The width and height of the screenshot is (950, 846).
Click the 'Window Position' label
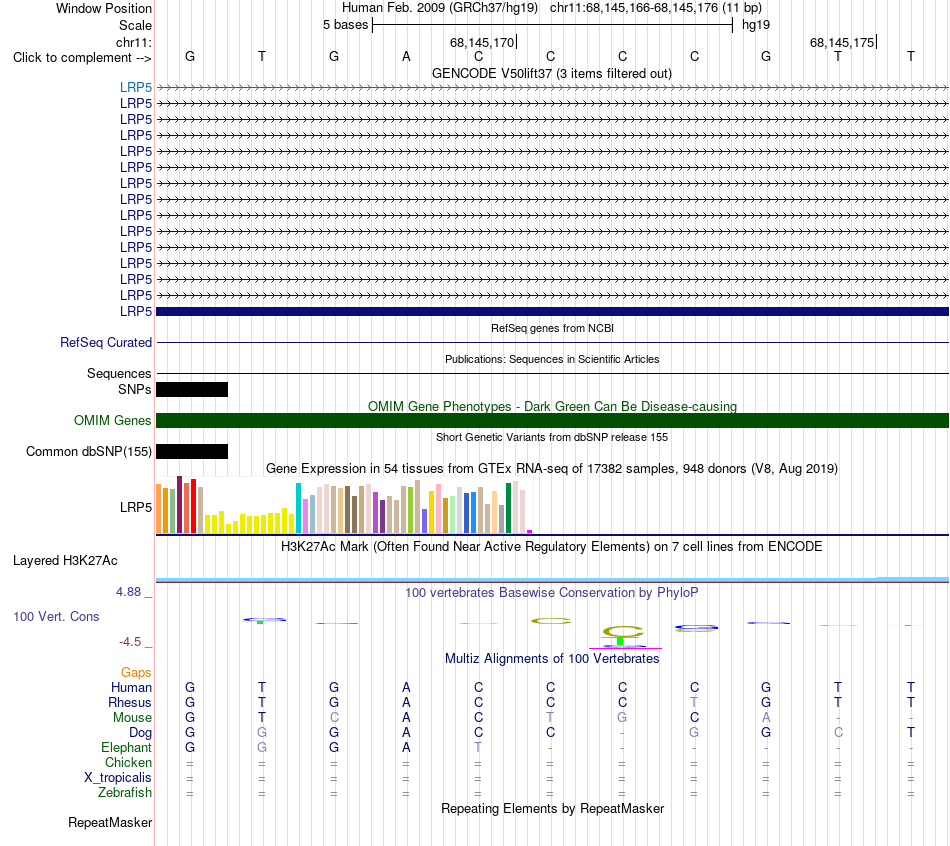(104, 8)
